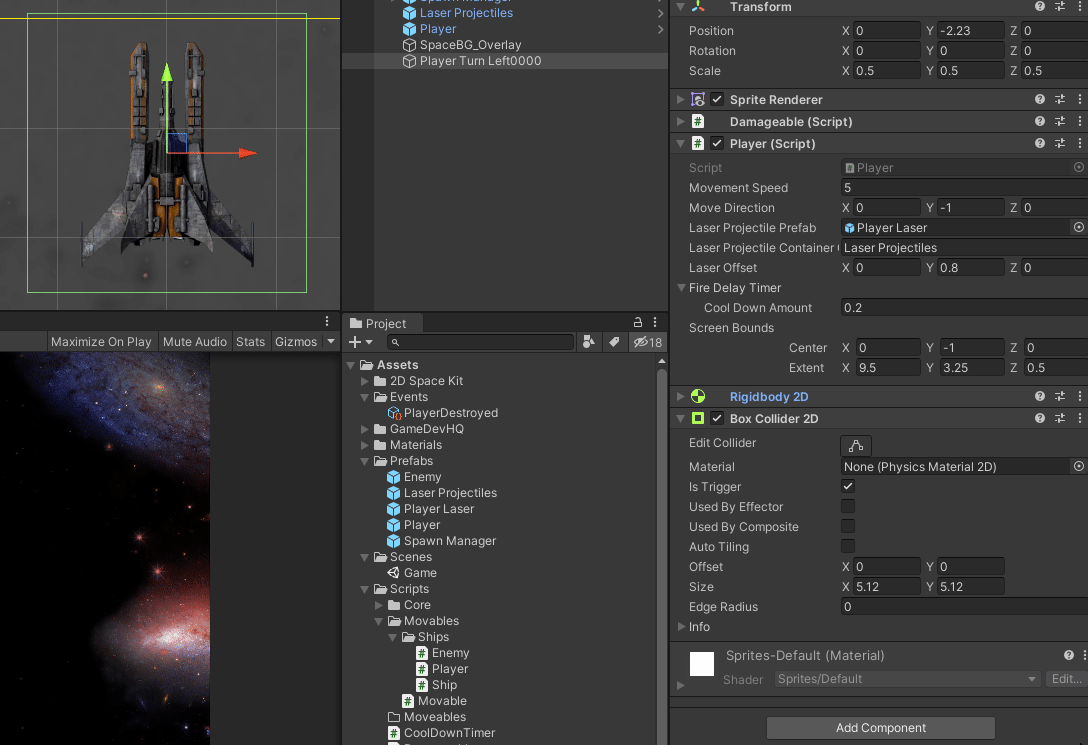This screenshot has height=745, width=1088.
Task: Enable the Used By Effector checkbox
Action: click(x=848, y=507)
